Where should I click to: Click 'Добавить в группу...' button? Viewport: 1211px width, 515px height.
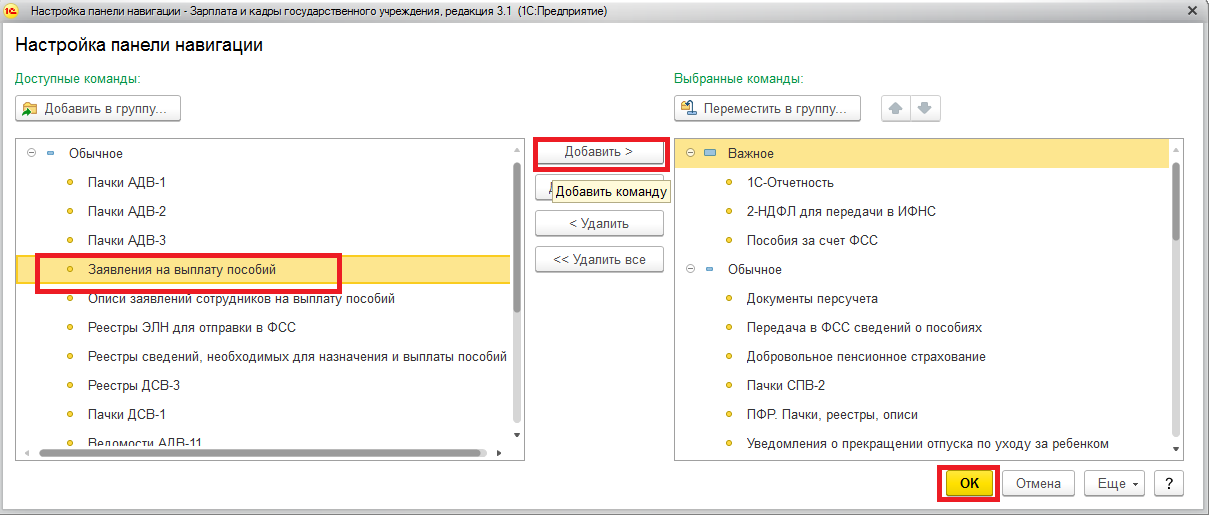(x=98, y=108)
